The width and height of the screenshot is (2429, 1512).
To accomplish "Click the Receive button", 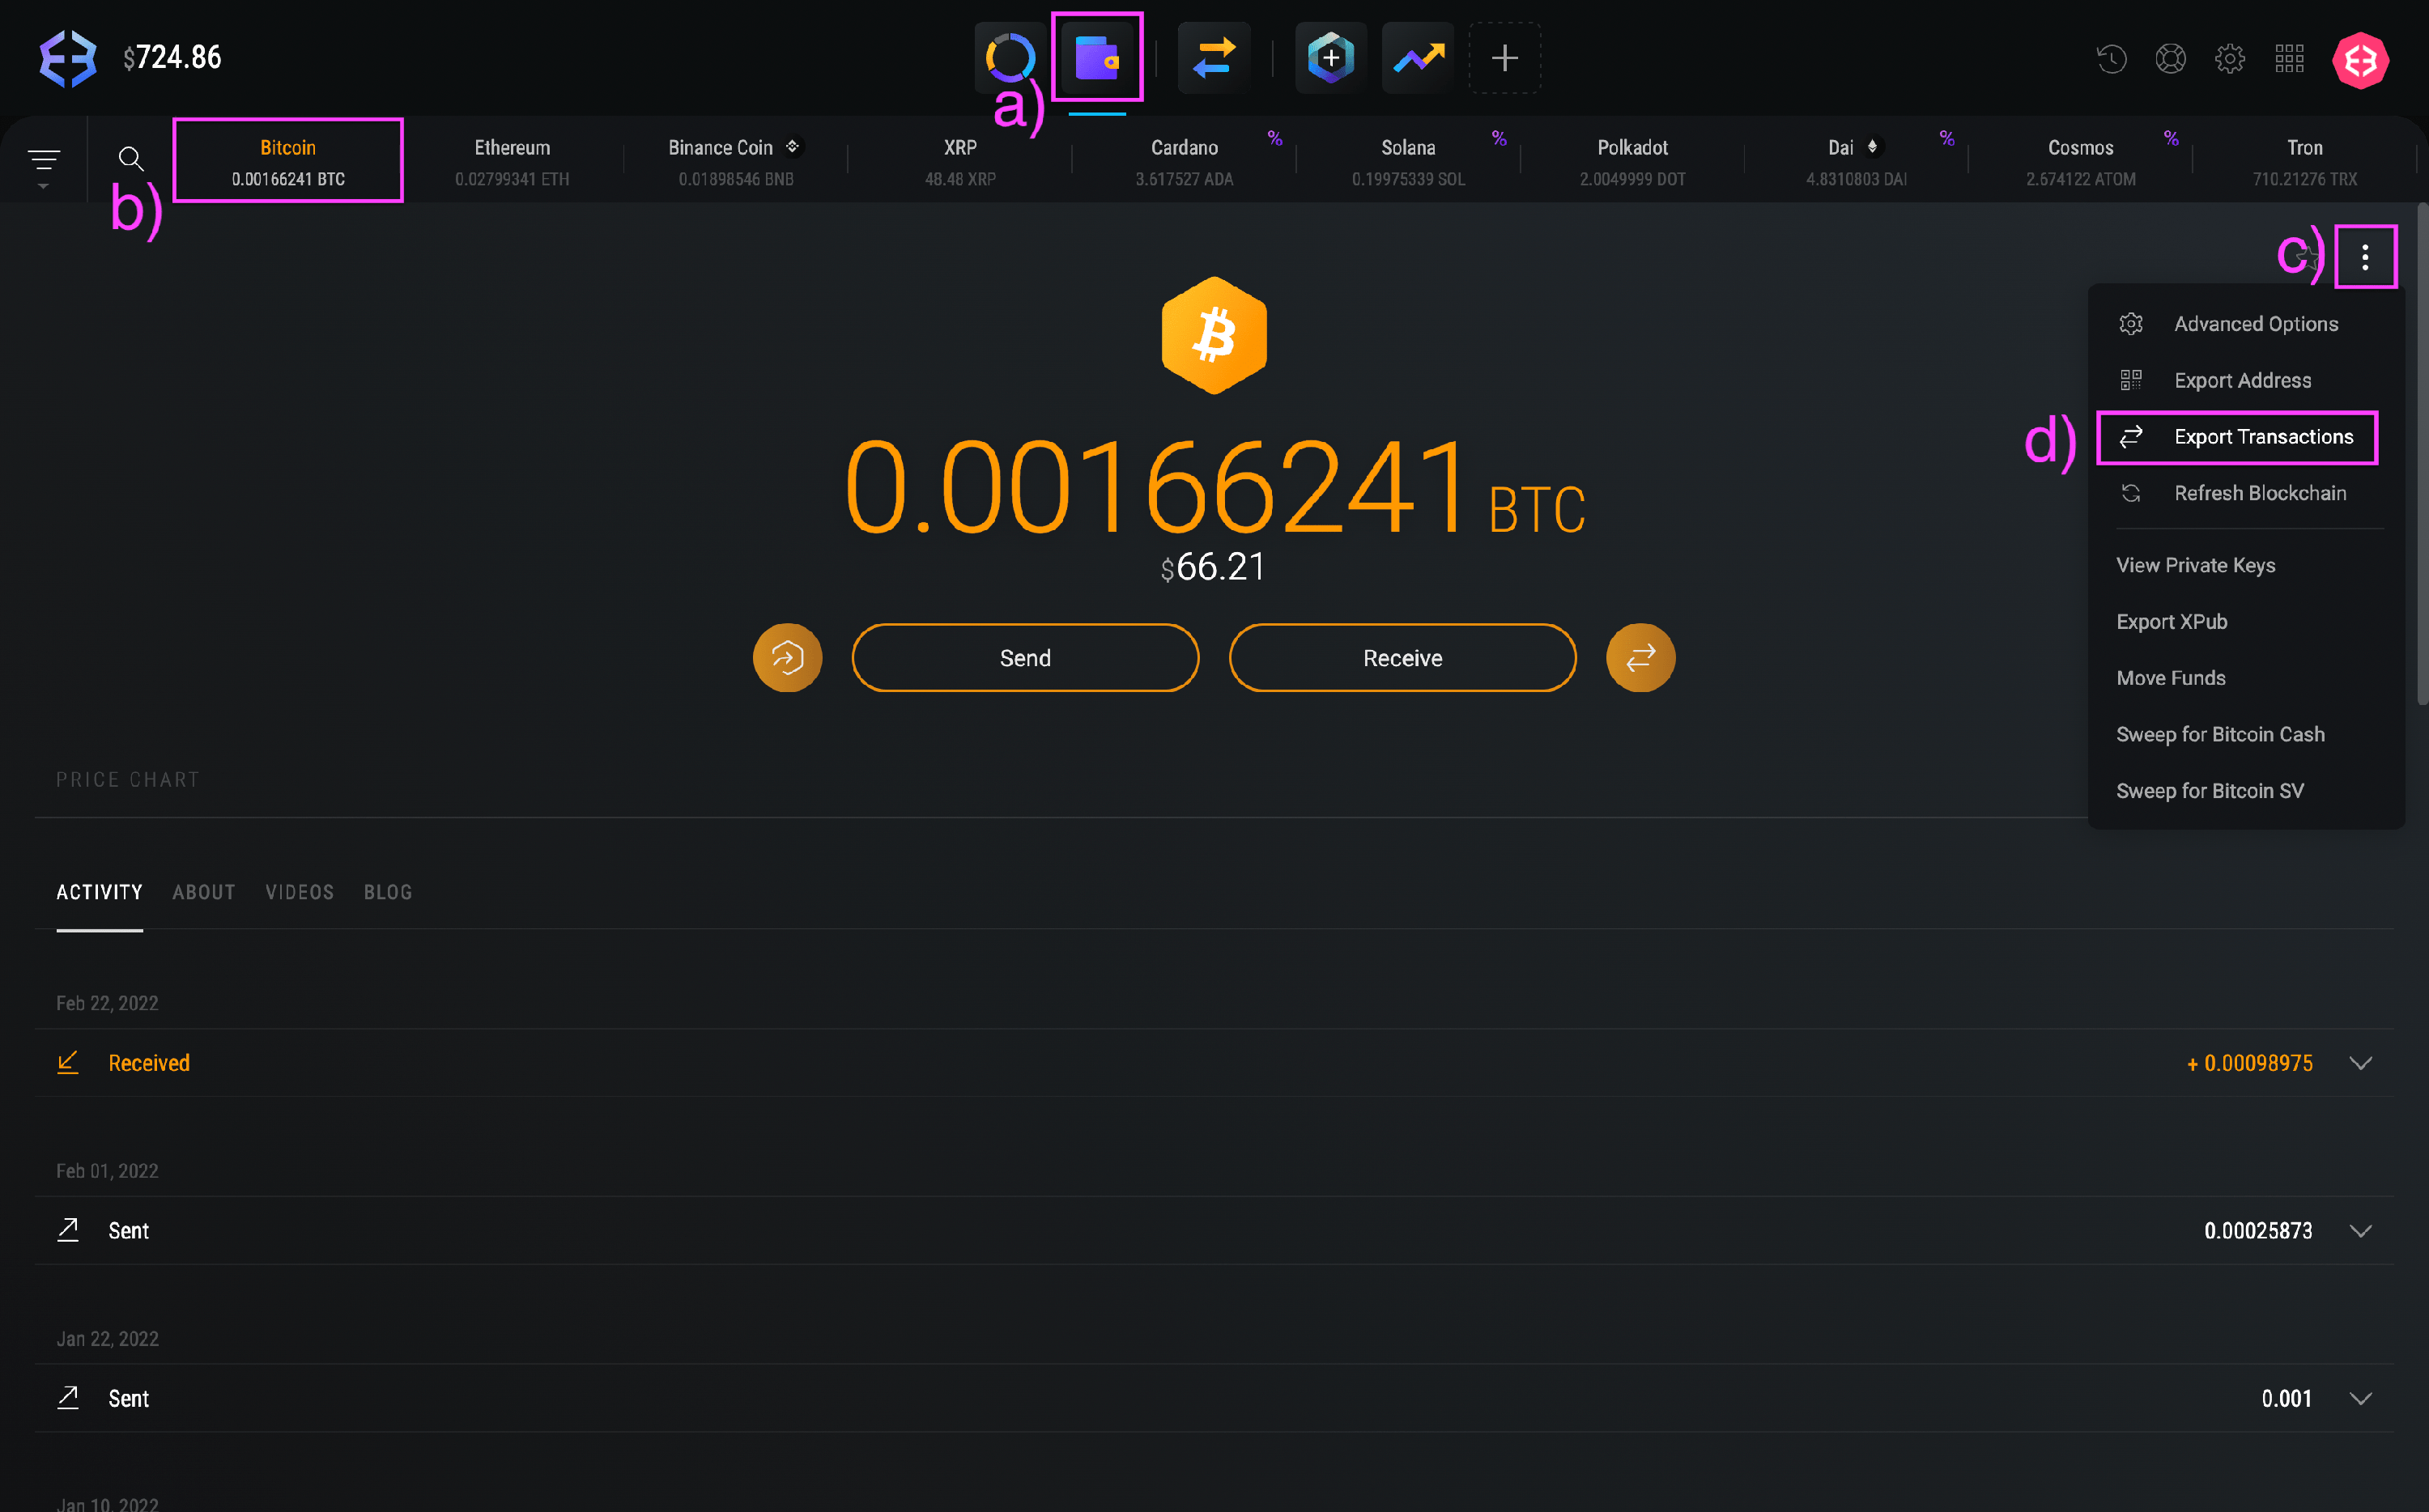I will (1402, 658).
